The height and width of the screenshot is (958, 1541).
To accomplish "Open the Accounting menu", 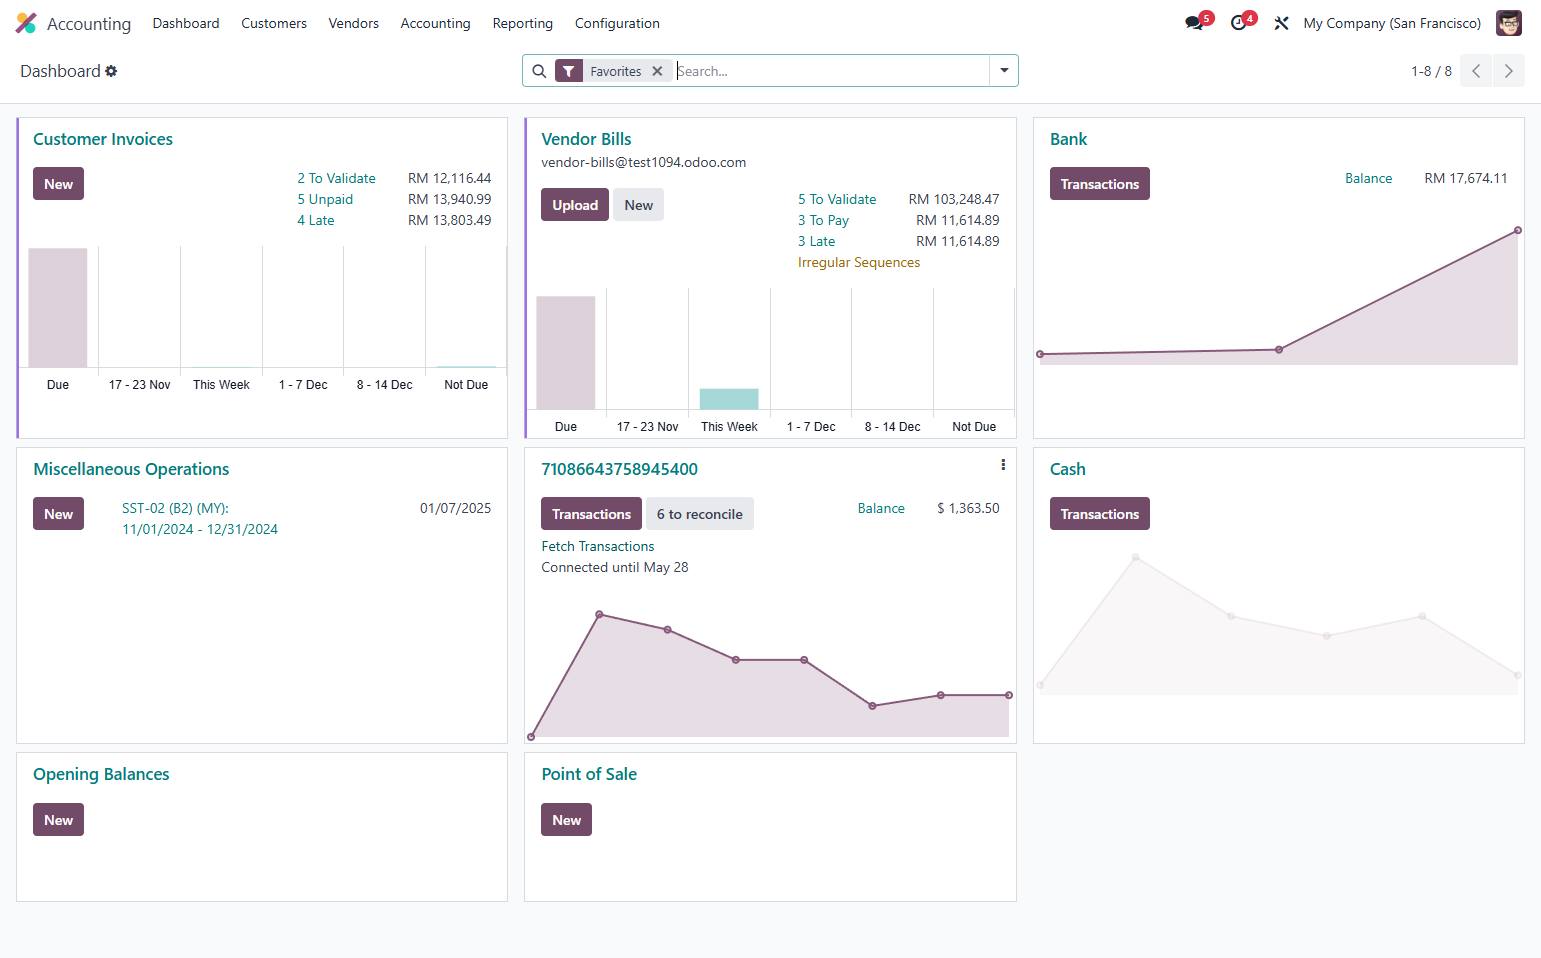I will pyautogui.click(x=435, y=23).
